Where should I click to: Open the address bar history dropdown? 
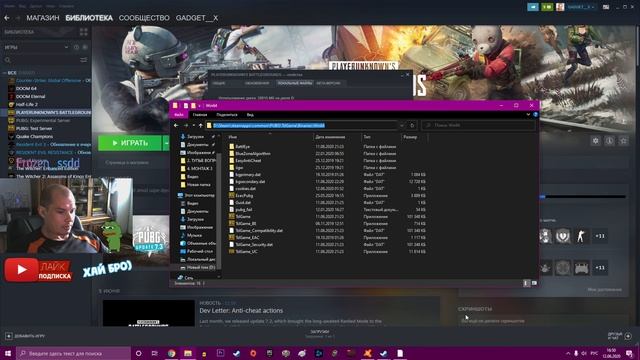coord(402,125)
